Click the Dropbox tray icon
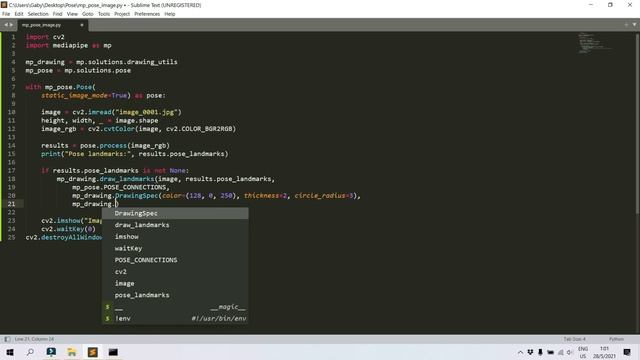The height and width of the screenshot is (360, 640). click(530, 352)
